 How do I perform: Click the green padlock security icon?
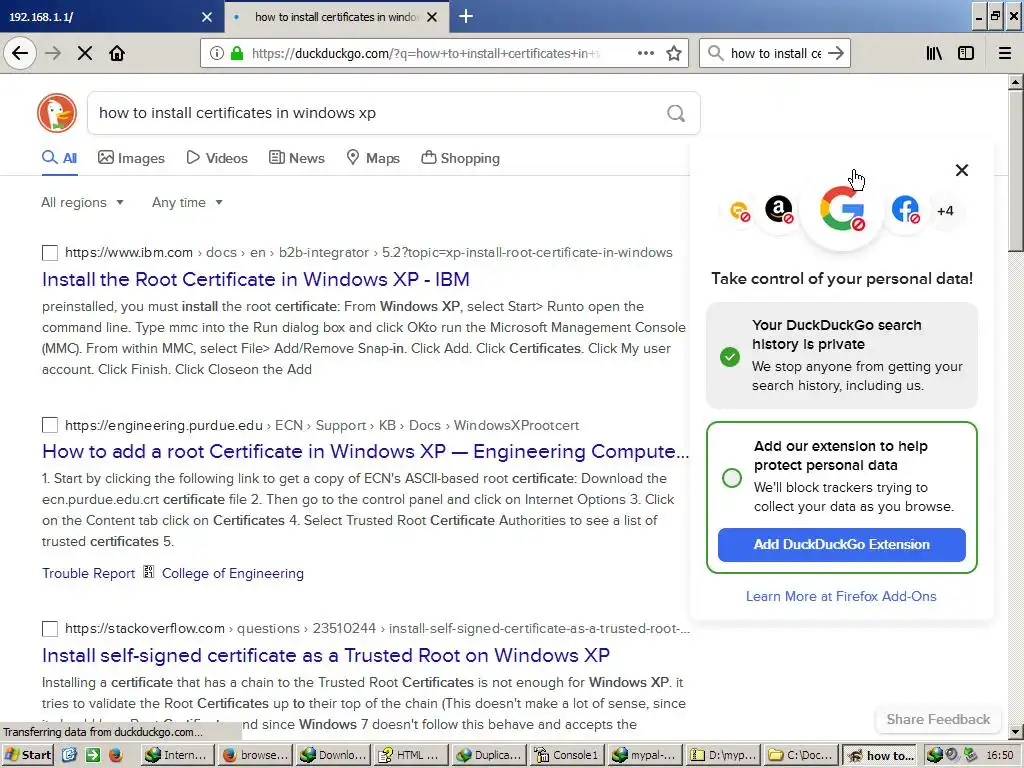pyautogui.click(x=237, y=53)
